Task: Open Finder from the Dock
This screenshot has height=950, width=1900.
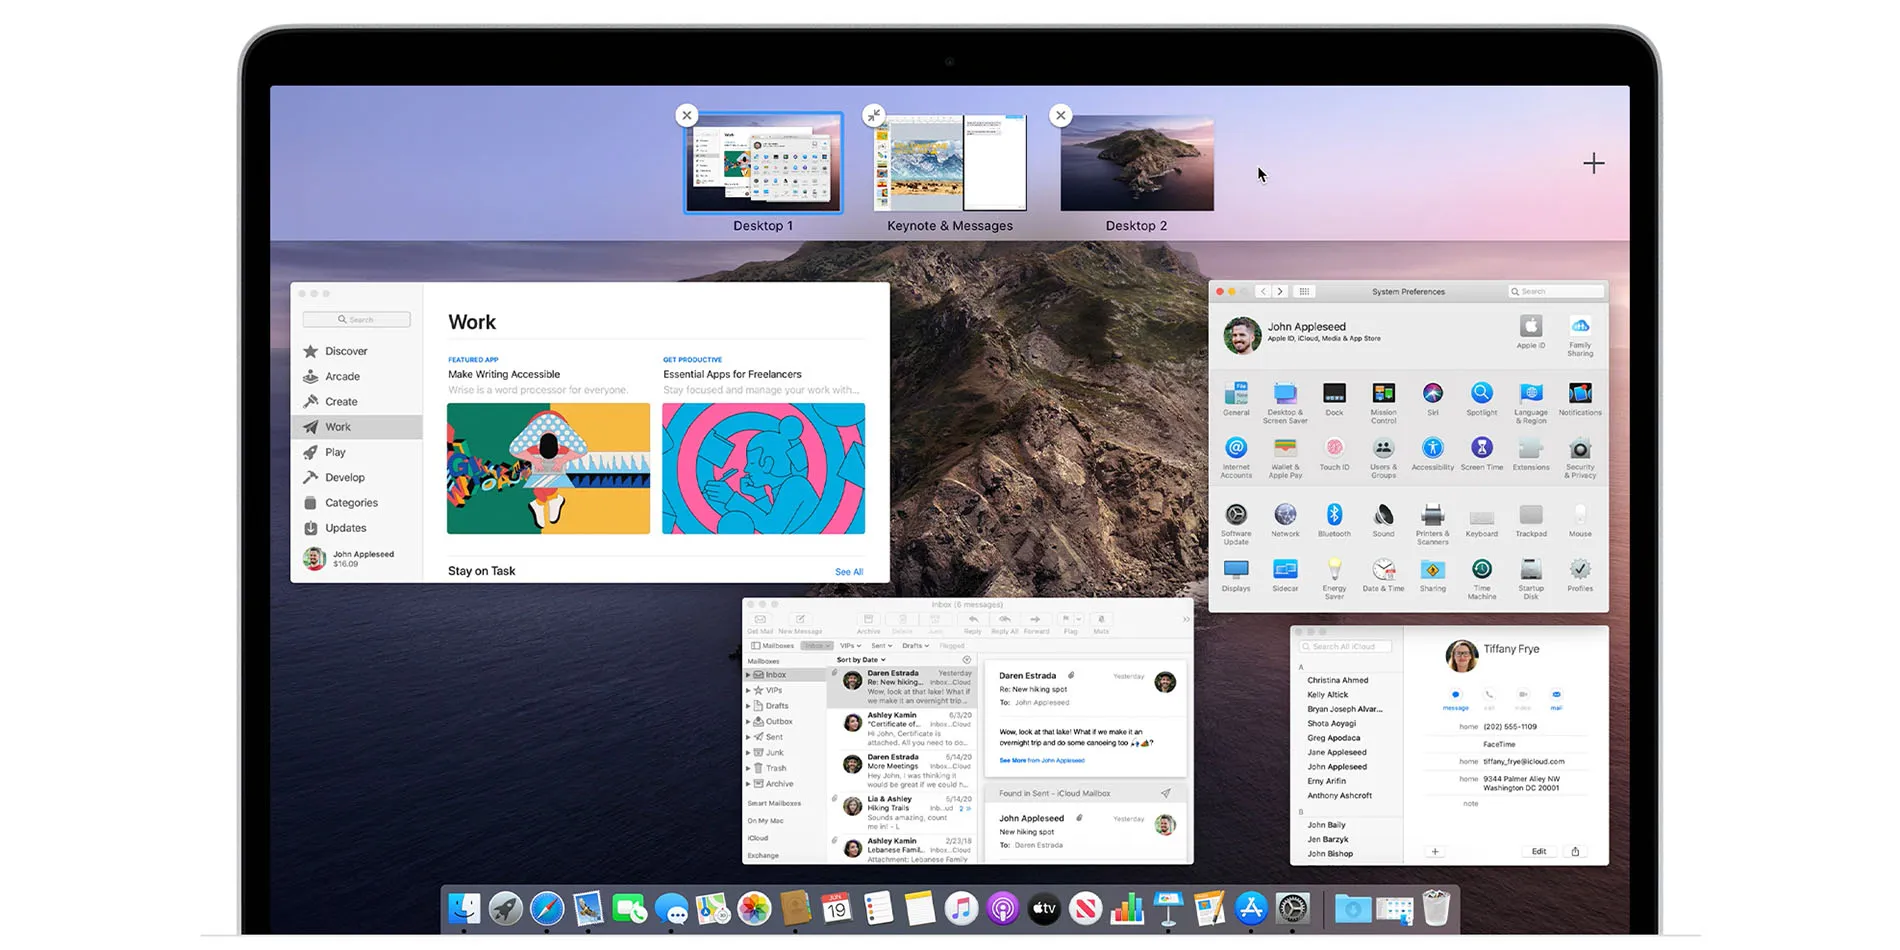Action: [x=463, y=908]
